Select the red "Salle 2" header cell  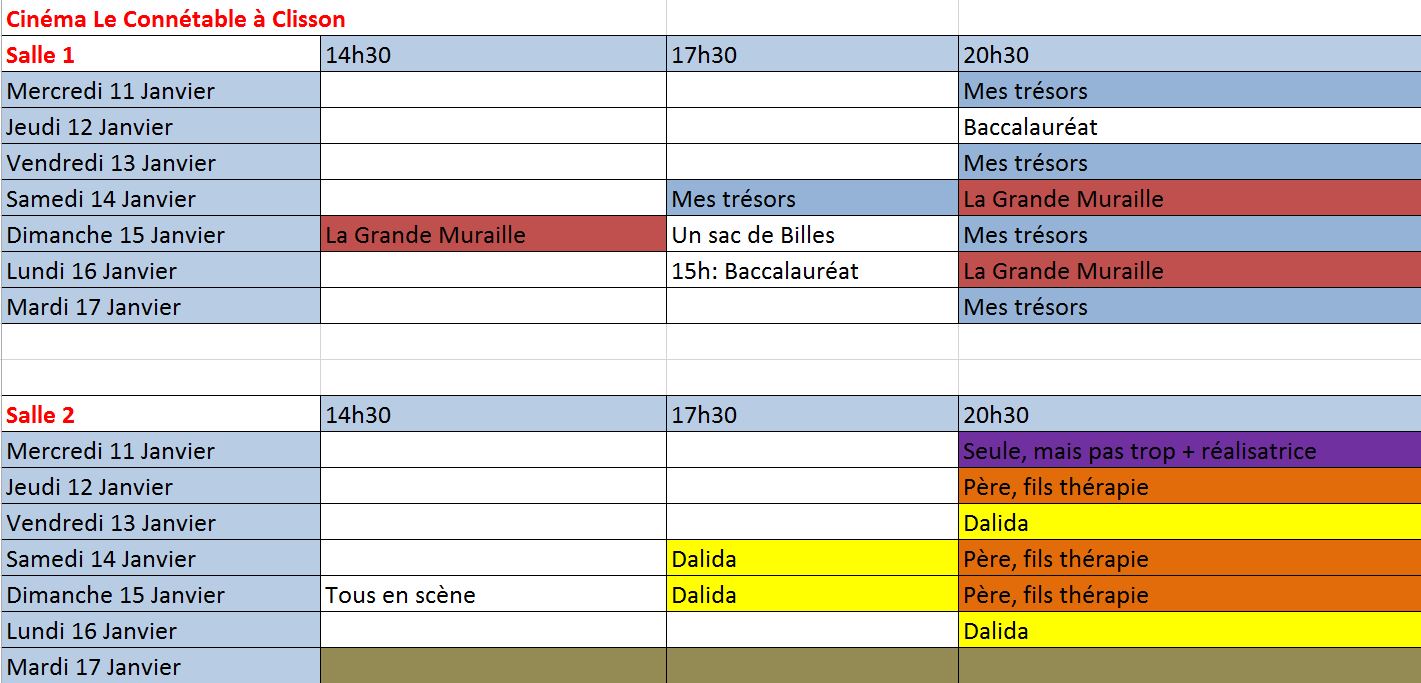coord(160,415)
